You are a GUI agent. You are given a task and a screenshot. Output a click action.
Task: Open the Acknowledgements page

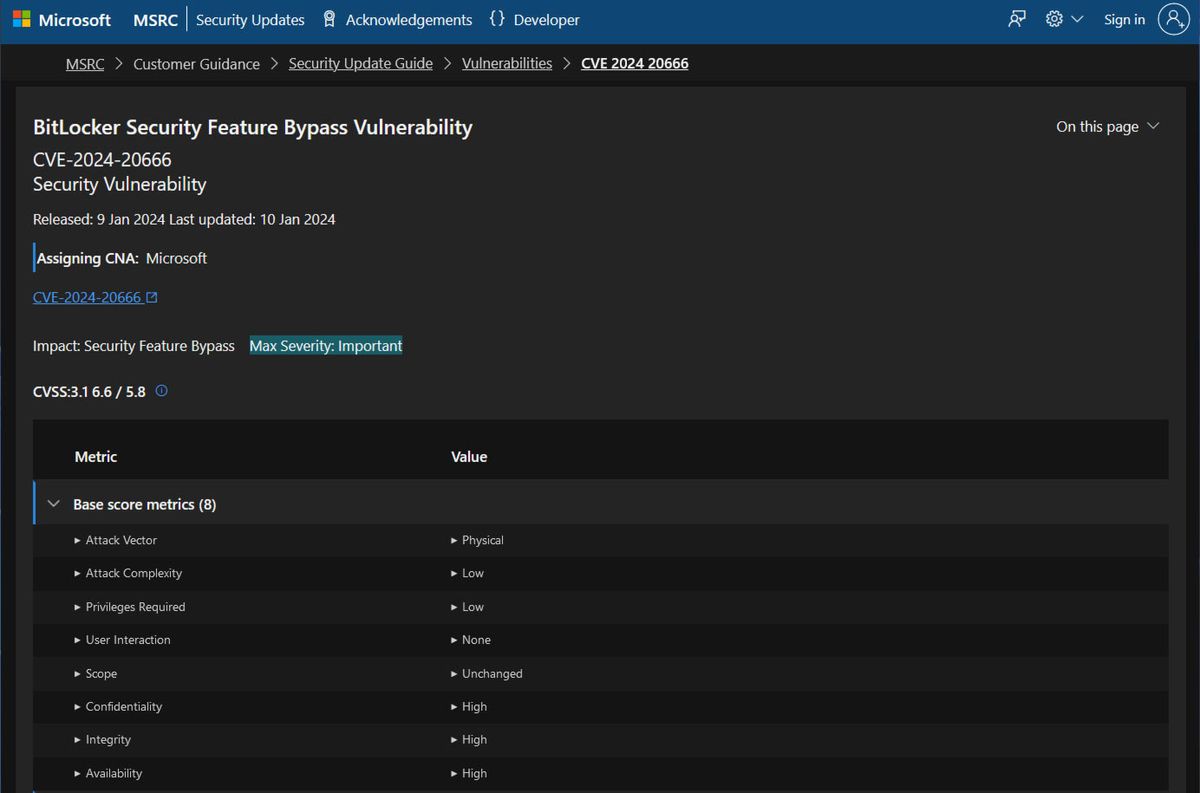click(408, 18)
